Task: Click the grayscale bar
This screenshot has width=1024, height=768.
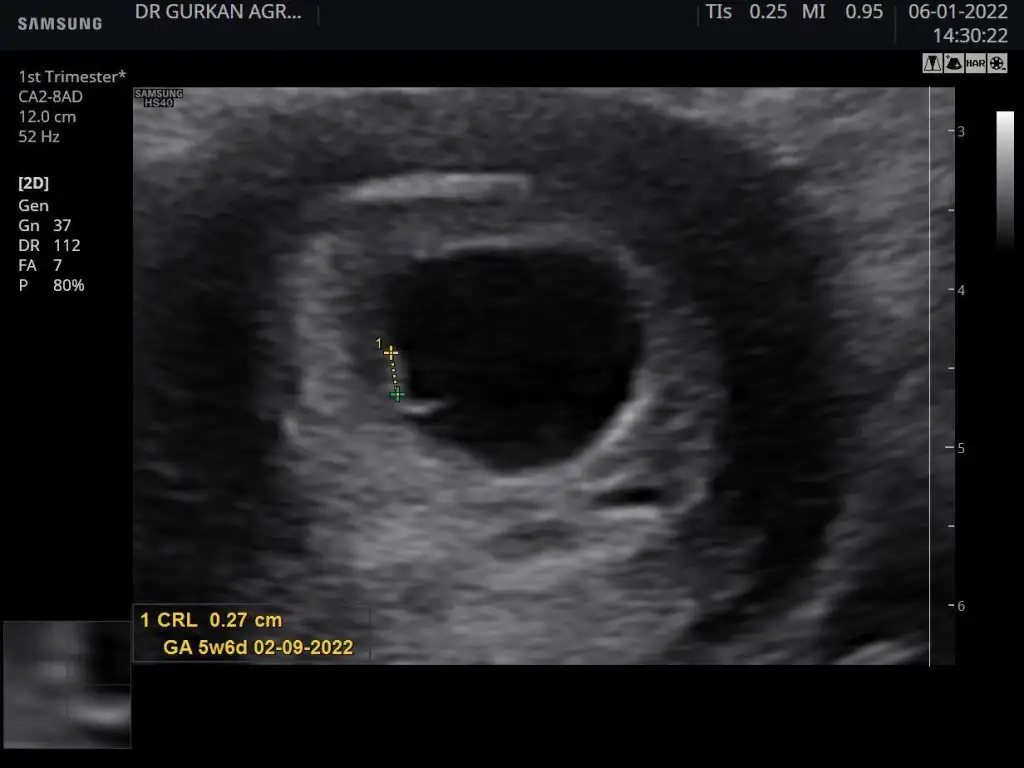Action: click(x=1005, y=178)
